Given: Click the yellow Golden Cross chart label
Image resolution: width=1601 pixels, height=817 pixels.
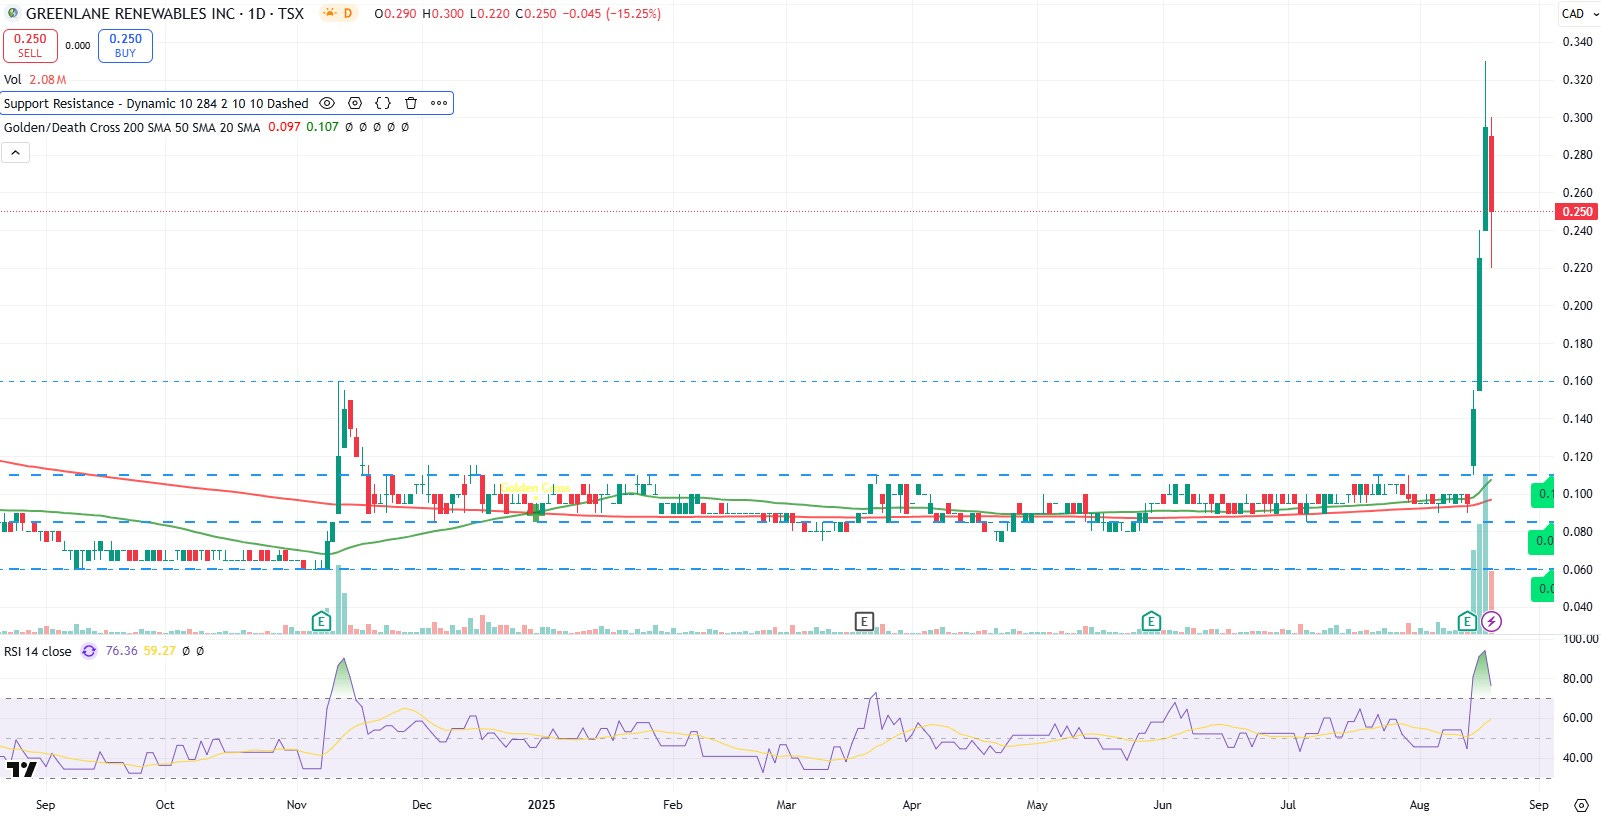Looking at the screenshot, I should [535, 488].
